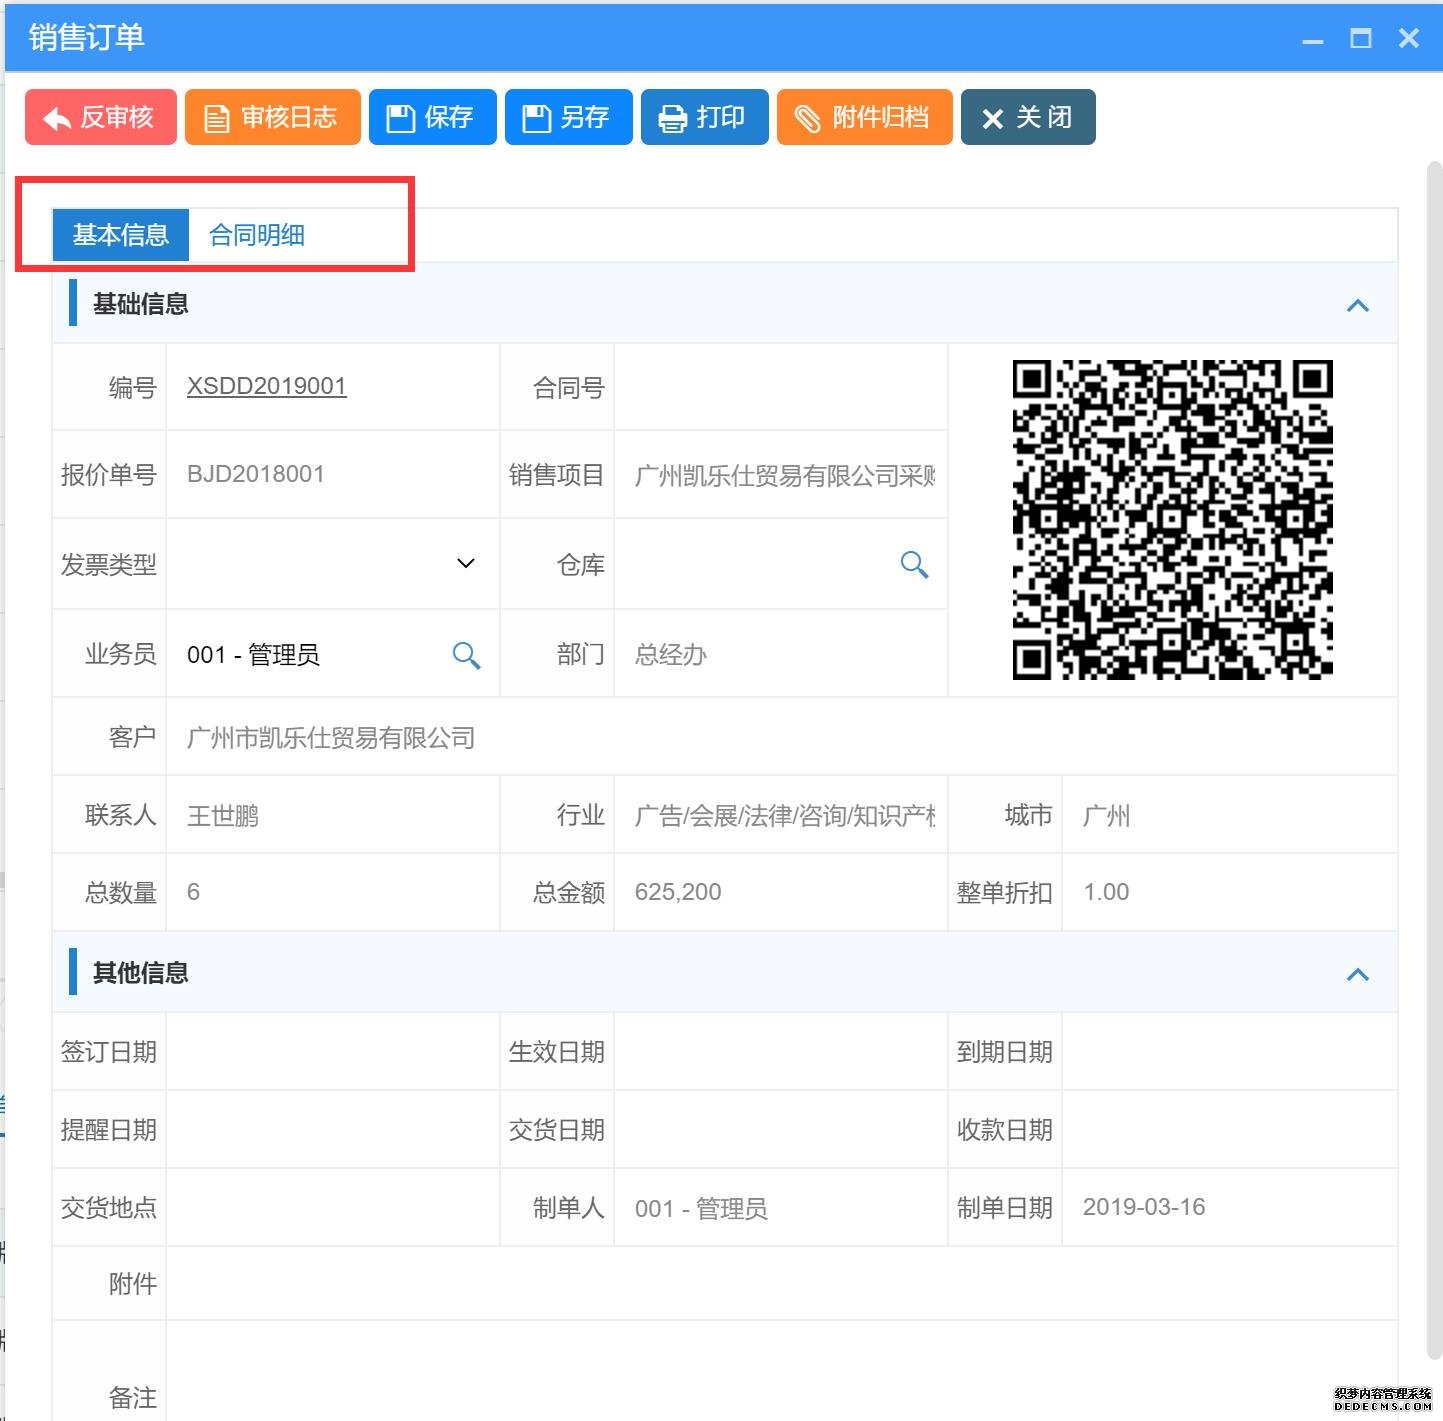
Task: Click the 合同号 input field
Action: point(780,387)
